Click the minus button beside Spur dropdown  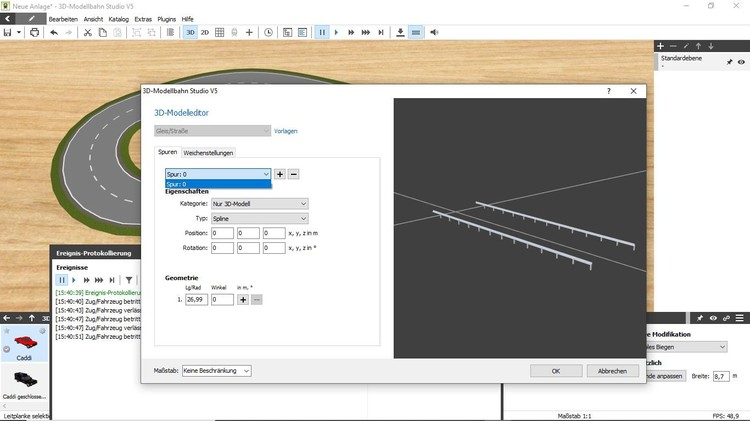[294, 174]
